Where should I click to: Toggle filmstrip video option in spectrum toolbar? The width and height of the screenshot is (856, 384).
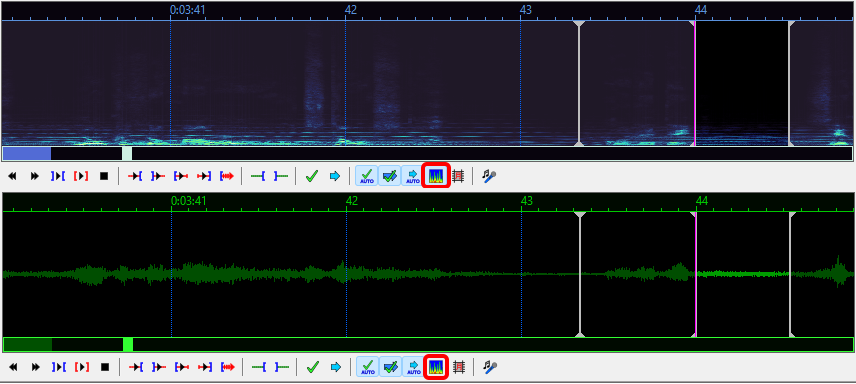(458, 176)
